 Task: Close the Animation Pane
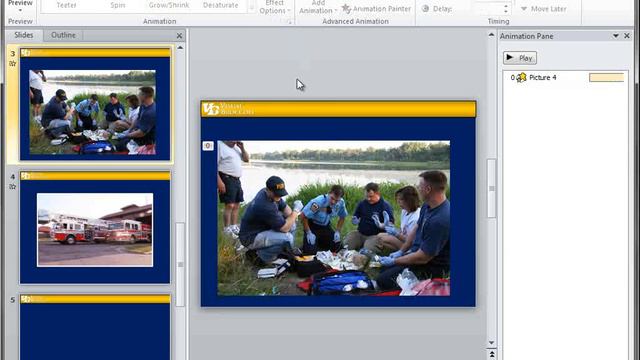point(627,36)
